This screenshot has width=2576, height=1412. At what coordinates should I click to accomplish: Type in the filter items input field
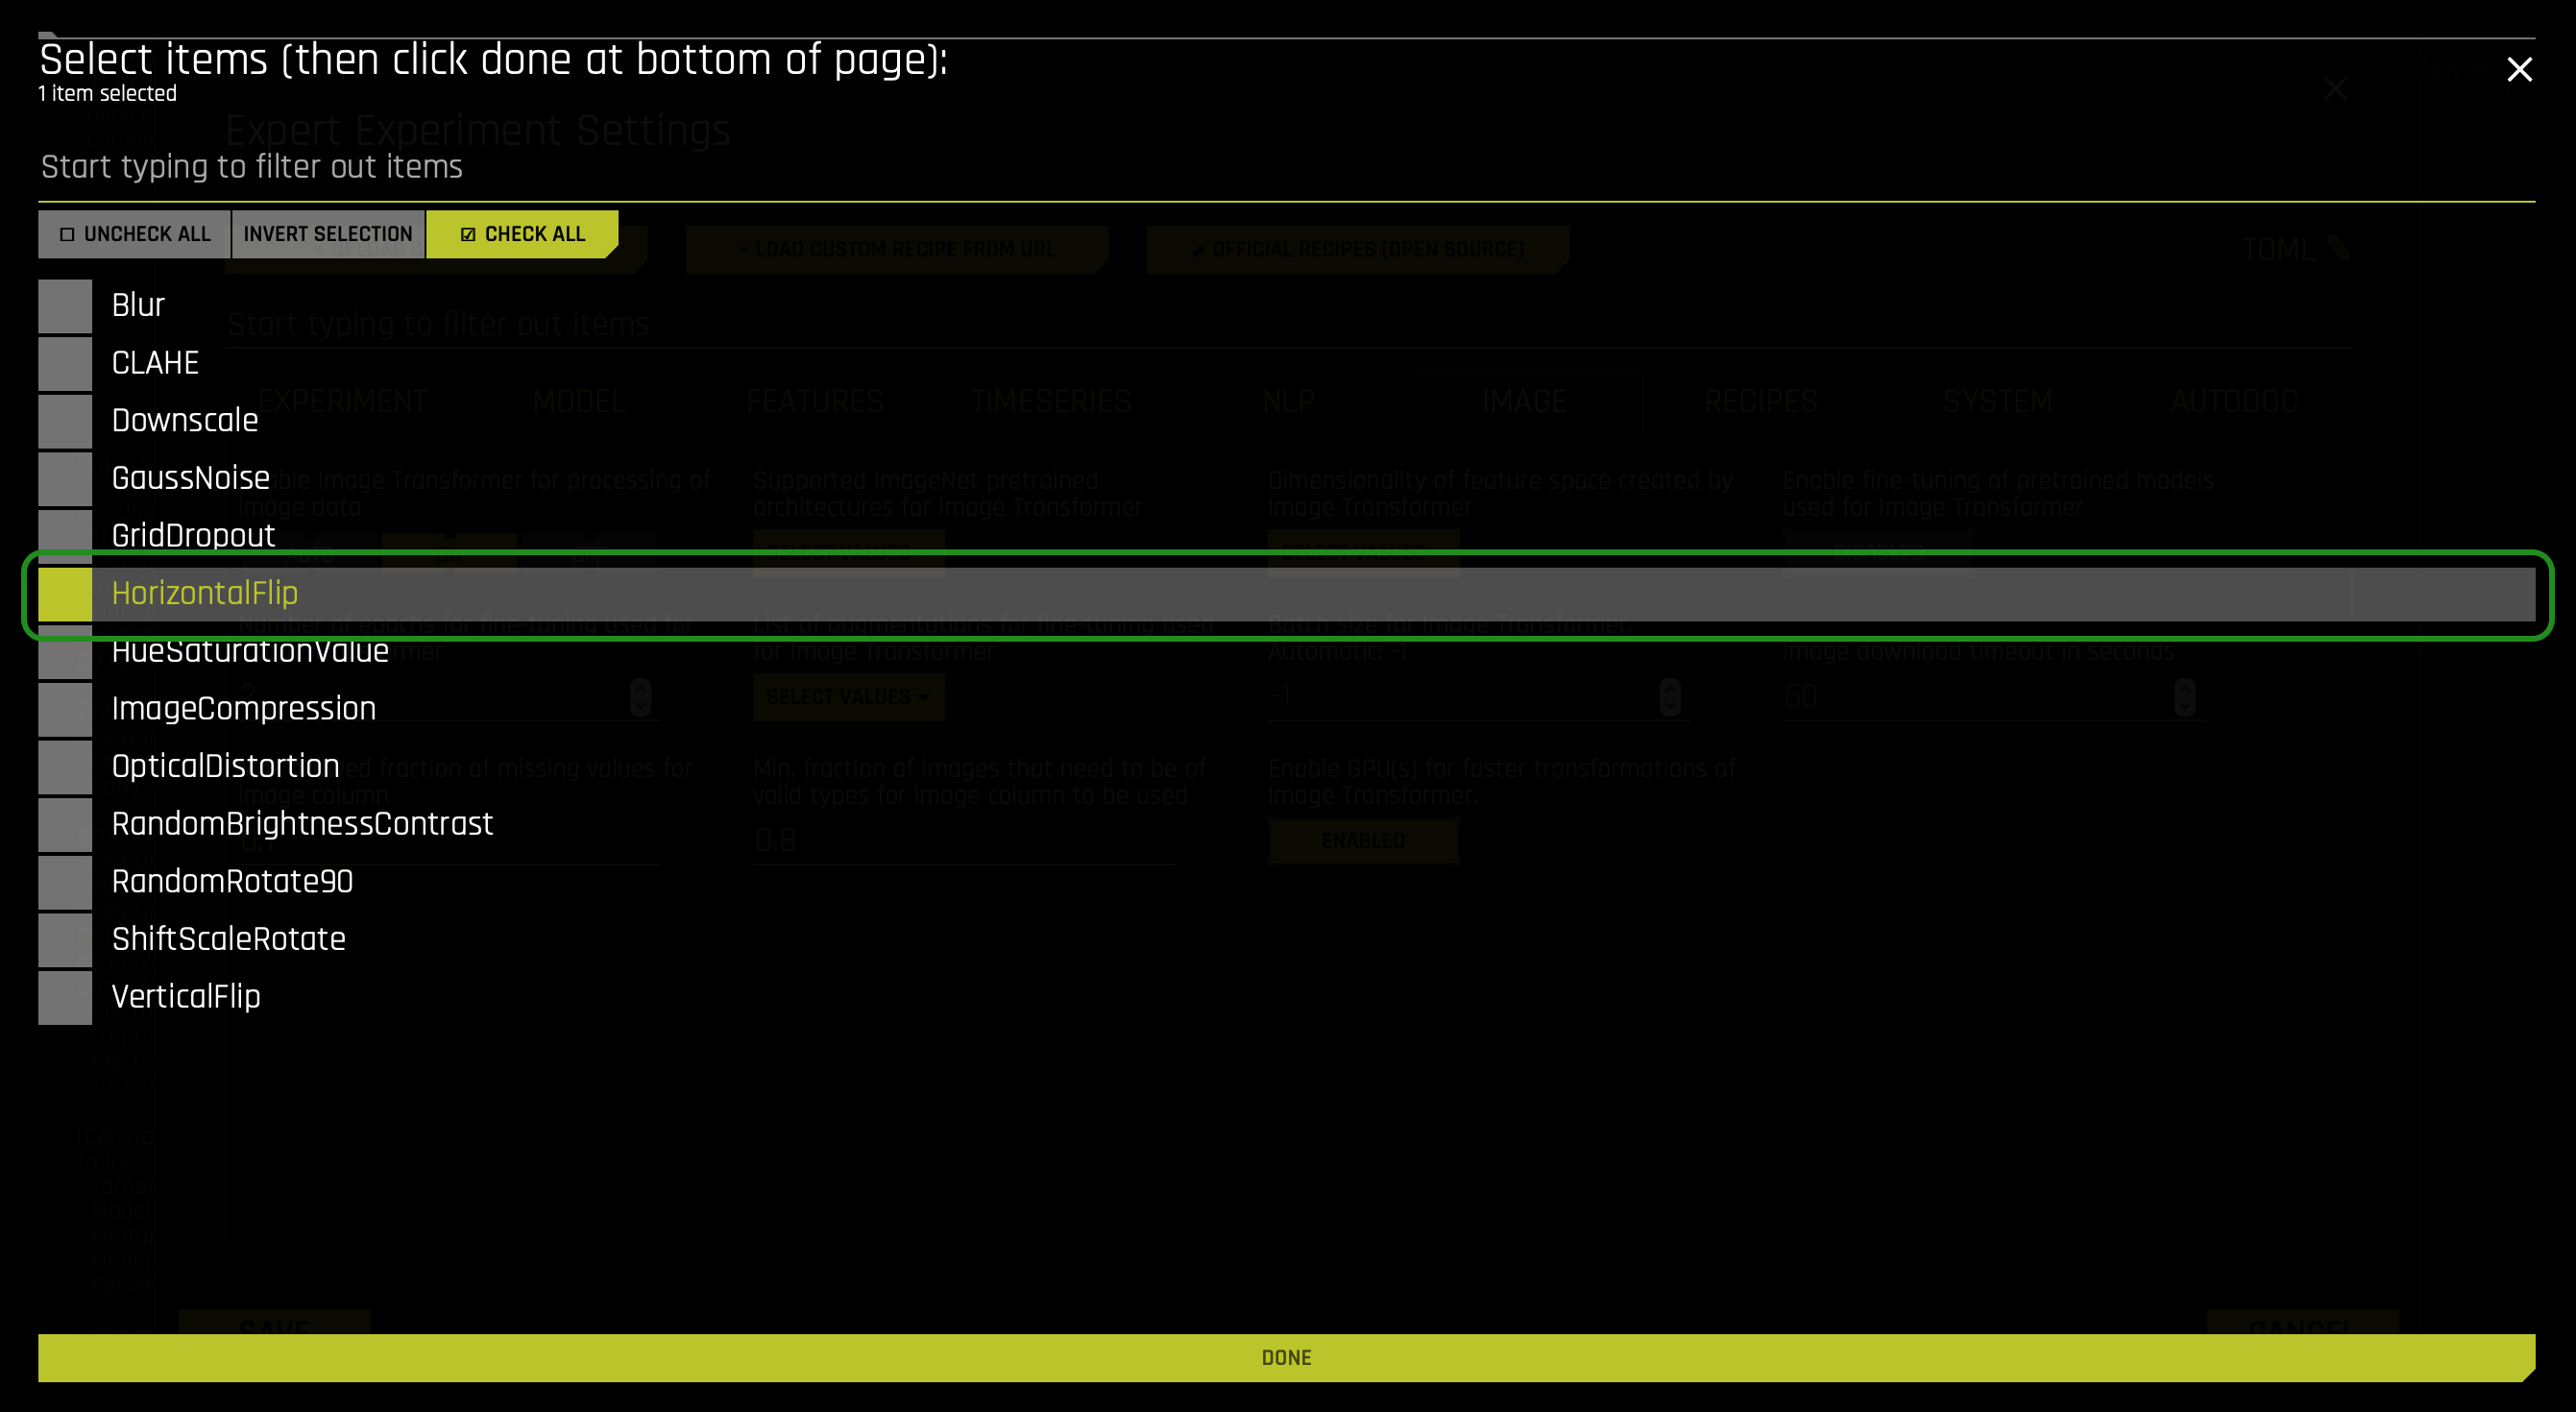pyautogui.click(x=1286, y=167)
